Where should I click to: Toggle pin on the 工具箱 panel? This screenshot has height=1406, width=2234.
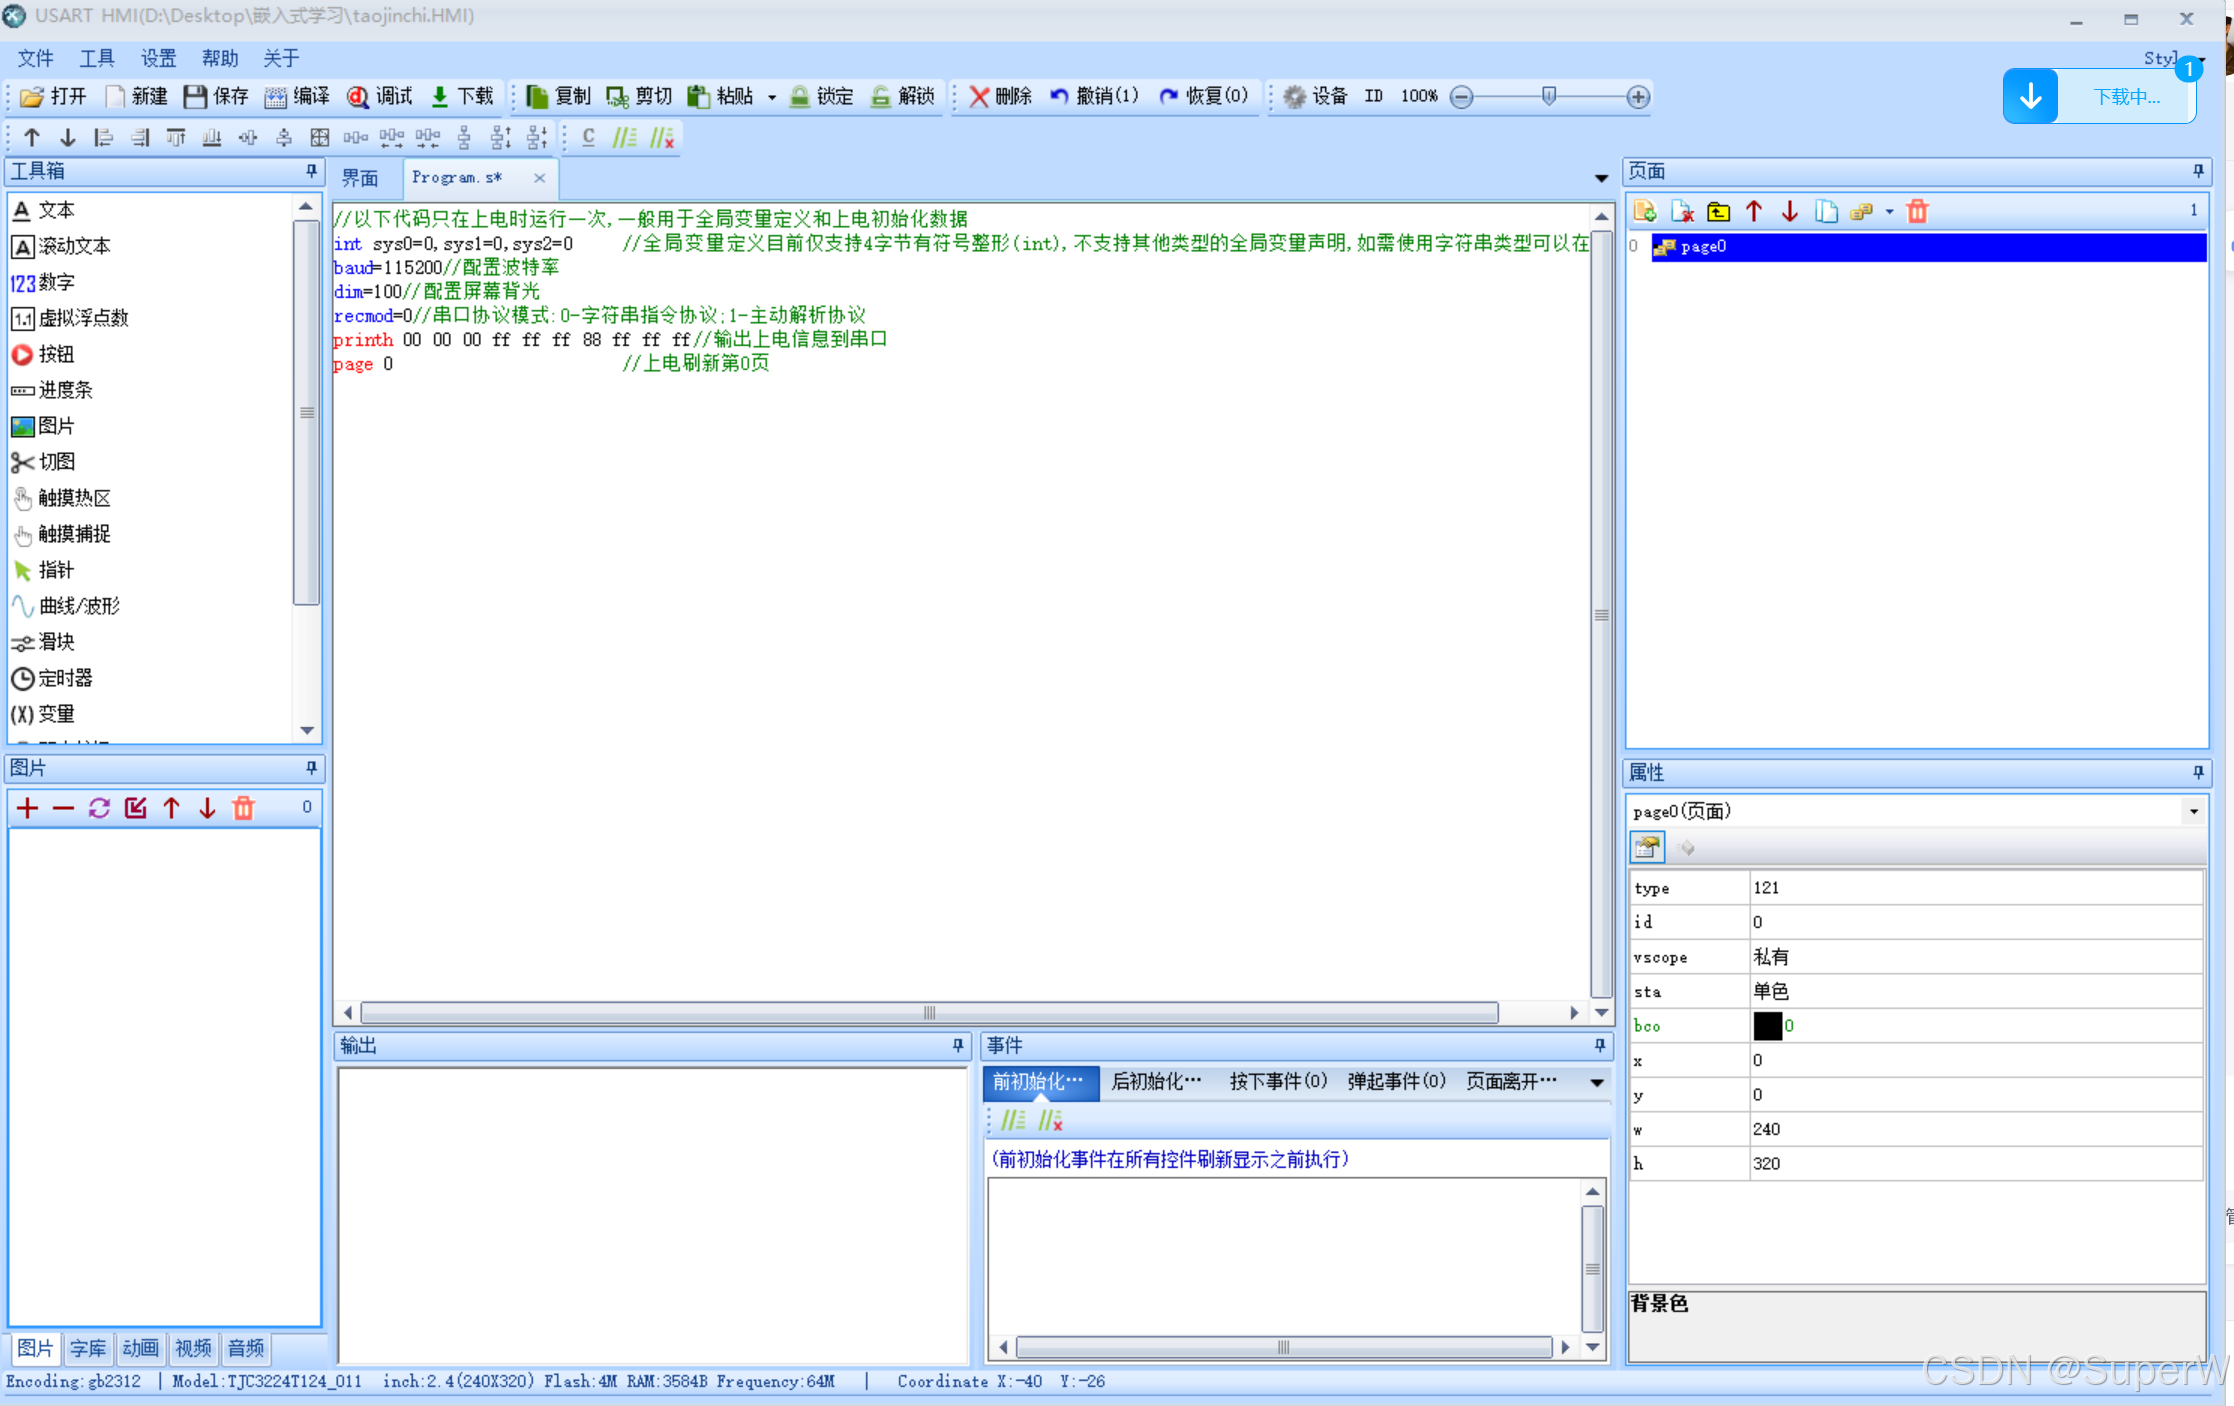click(311, 171)
